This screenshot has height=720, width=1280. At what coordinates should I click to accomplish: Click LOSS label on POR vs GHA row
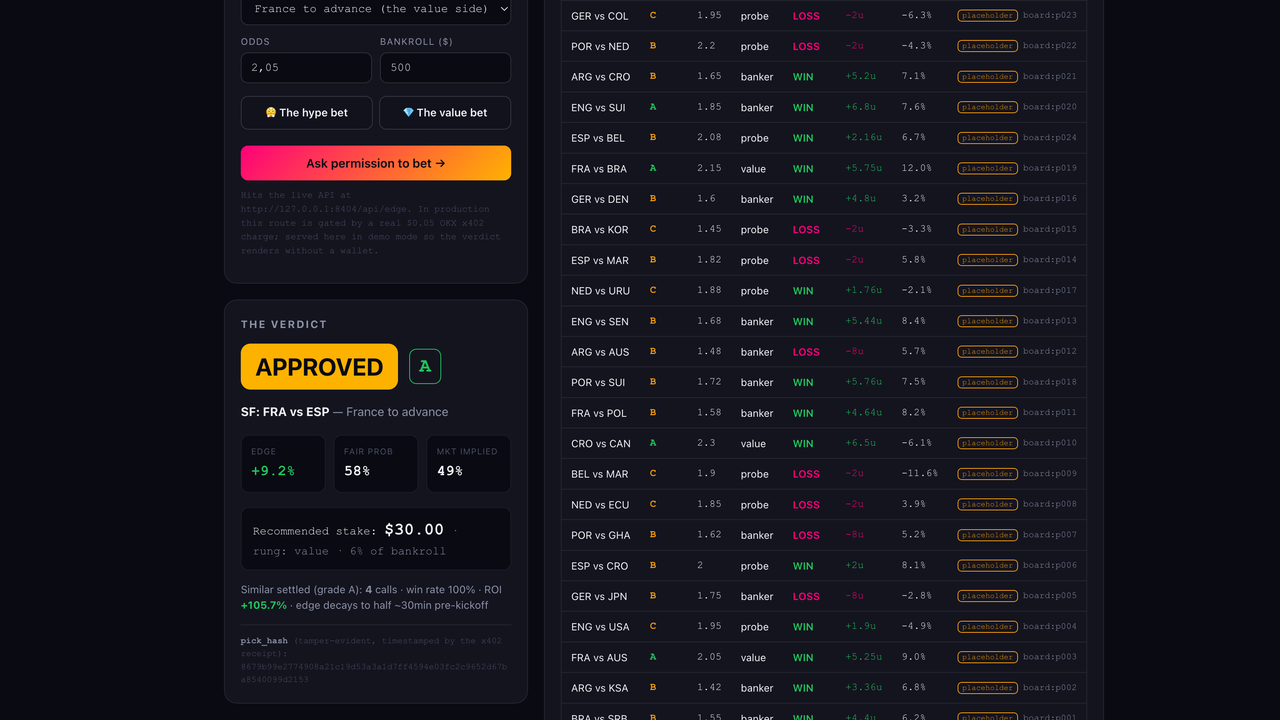806,535
